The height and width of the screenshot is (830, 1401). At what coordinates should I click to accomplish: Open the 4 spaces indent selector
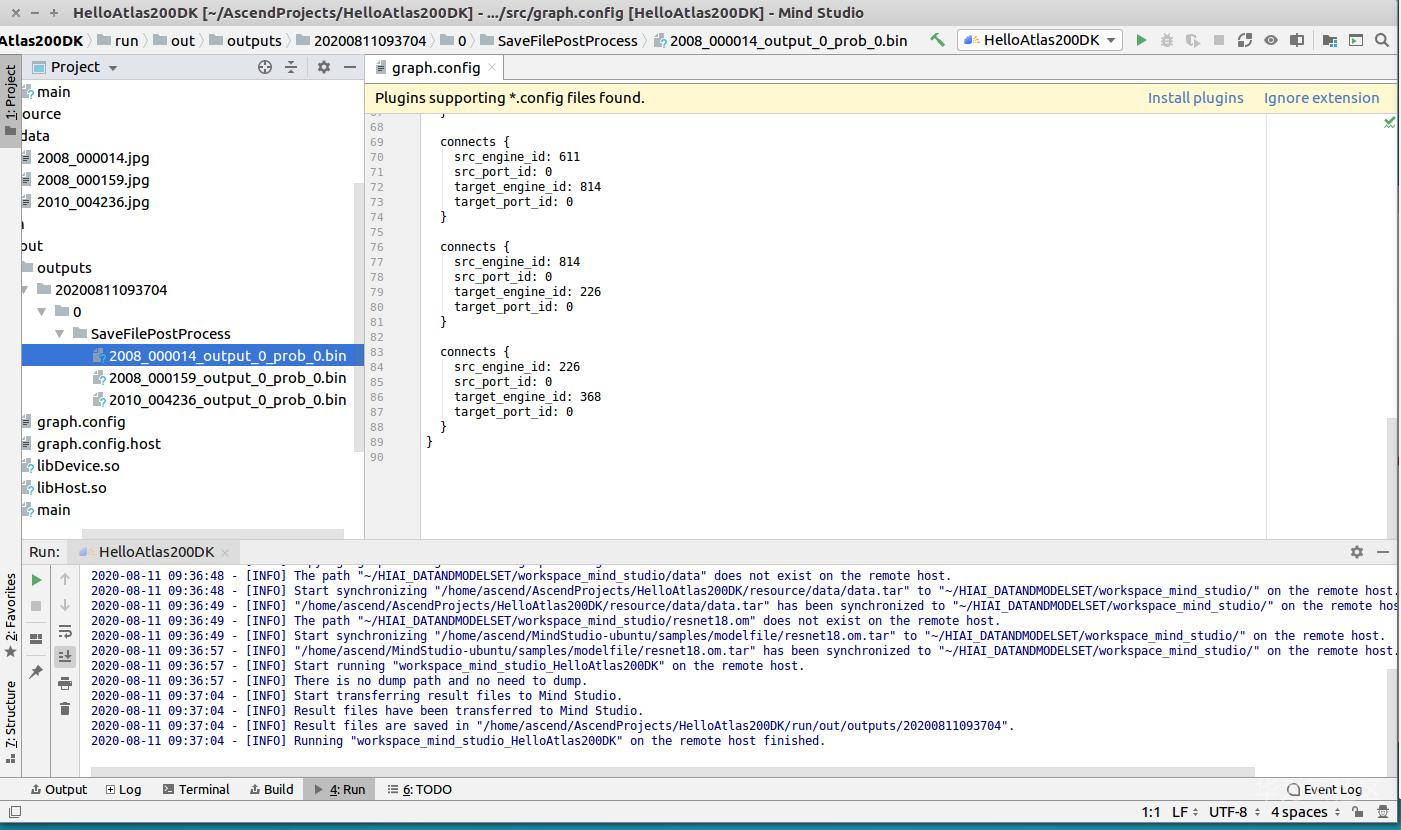pos(1306,812)
